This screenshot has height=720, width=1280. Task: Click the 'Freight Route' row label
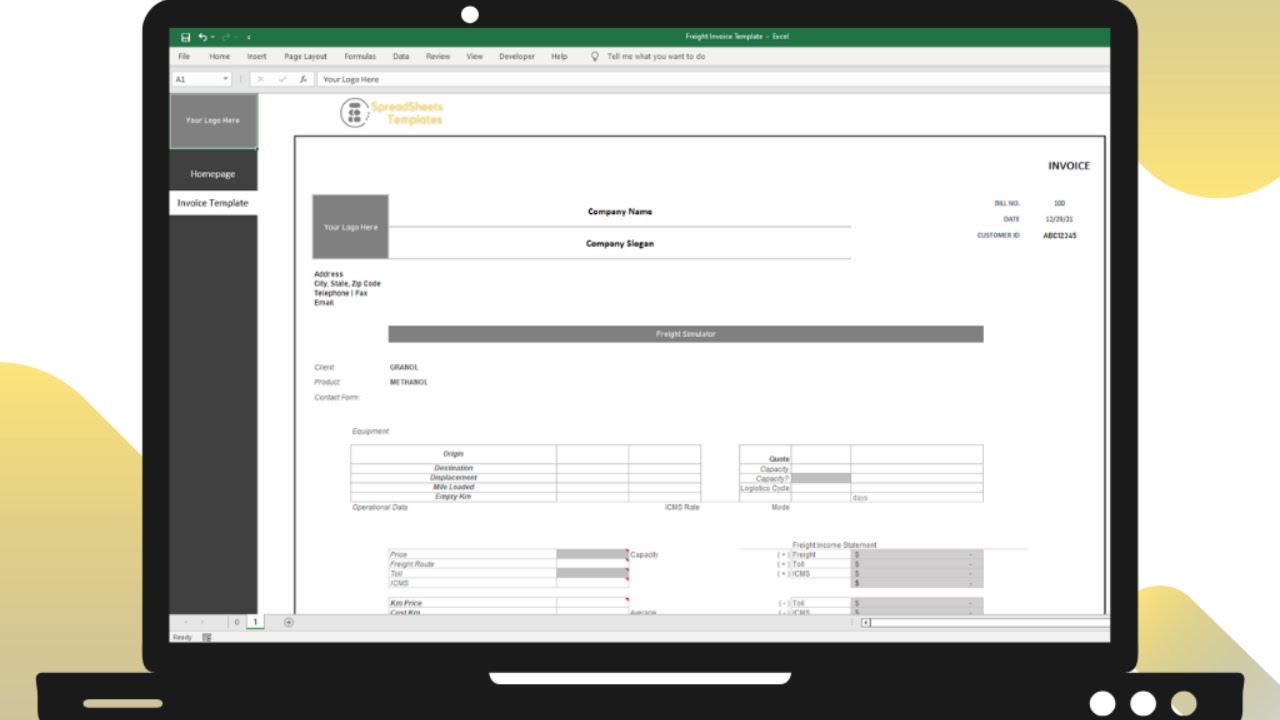412,564
